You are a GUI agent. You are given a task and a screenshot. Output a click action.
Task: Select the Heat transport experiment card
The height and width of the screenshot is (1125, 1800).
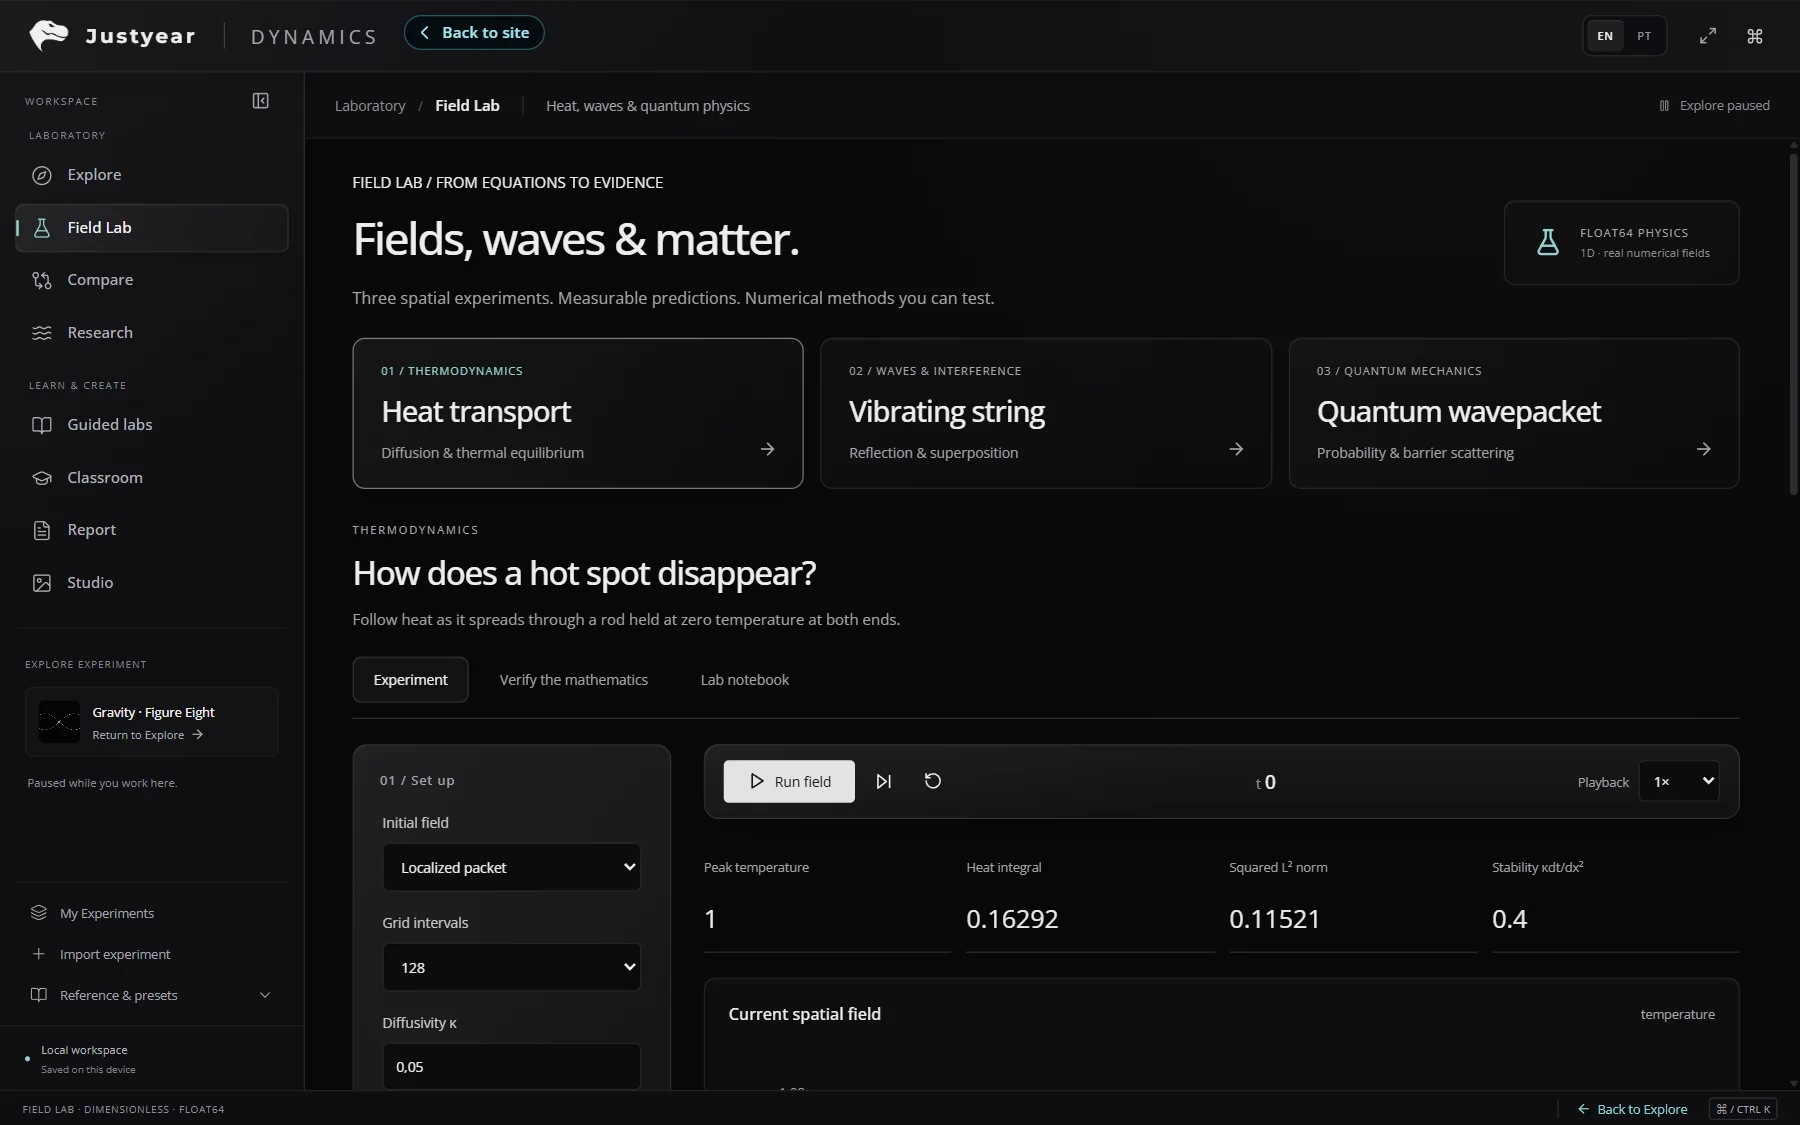click(x=578, y=413)
